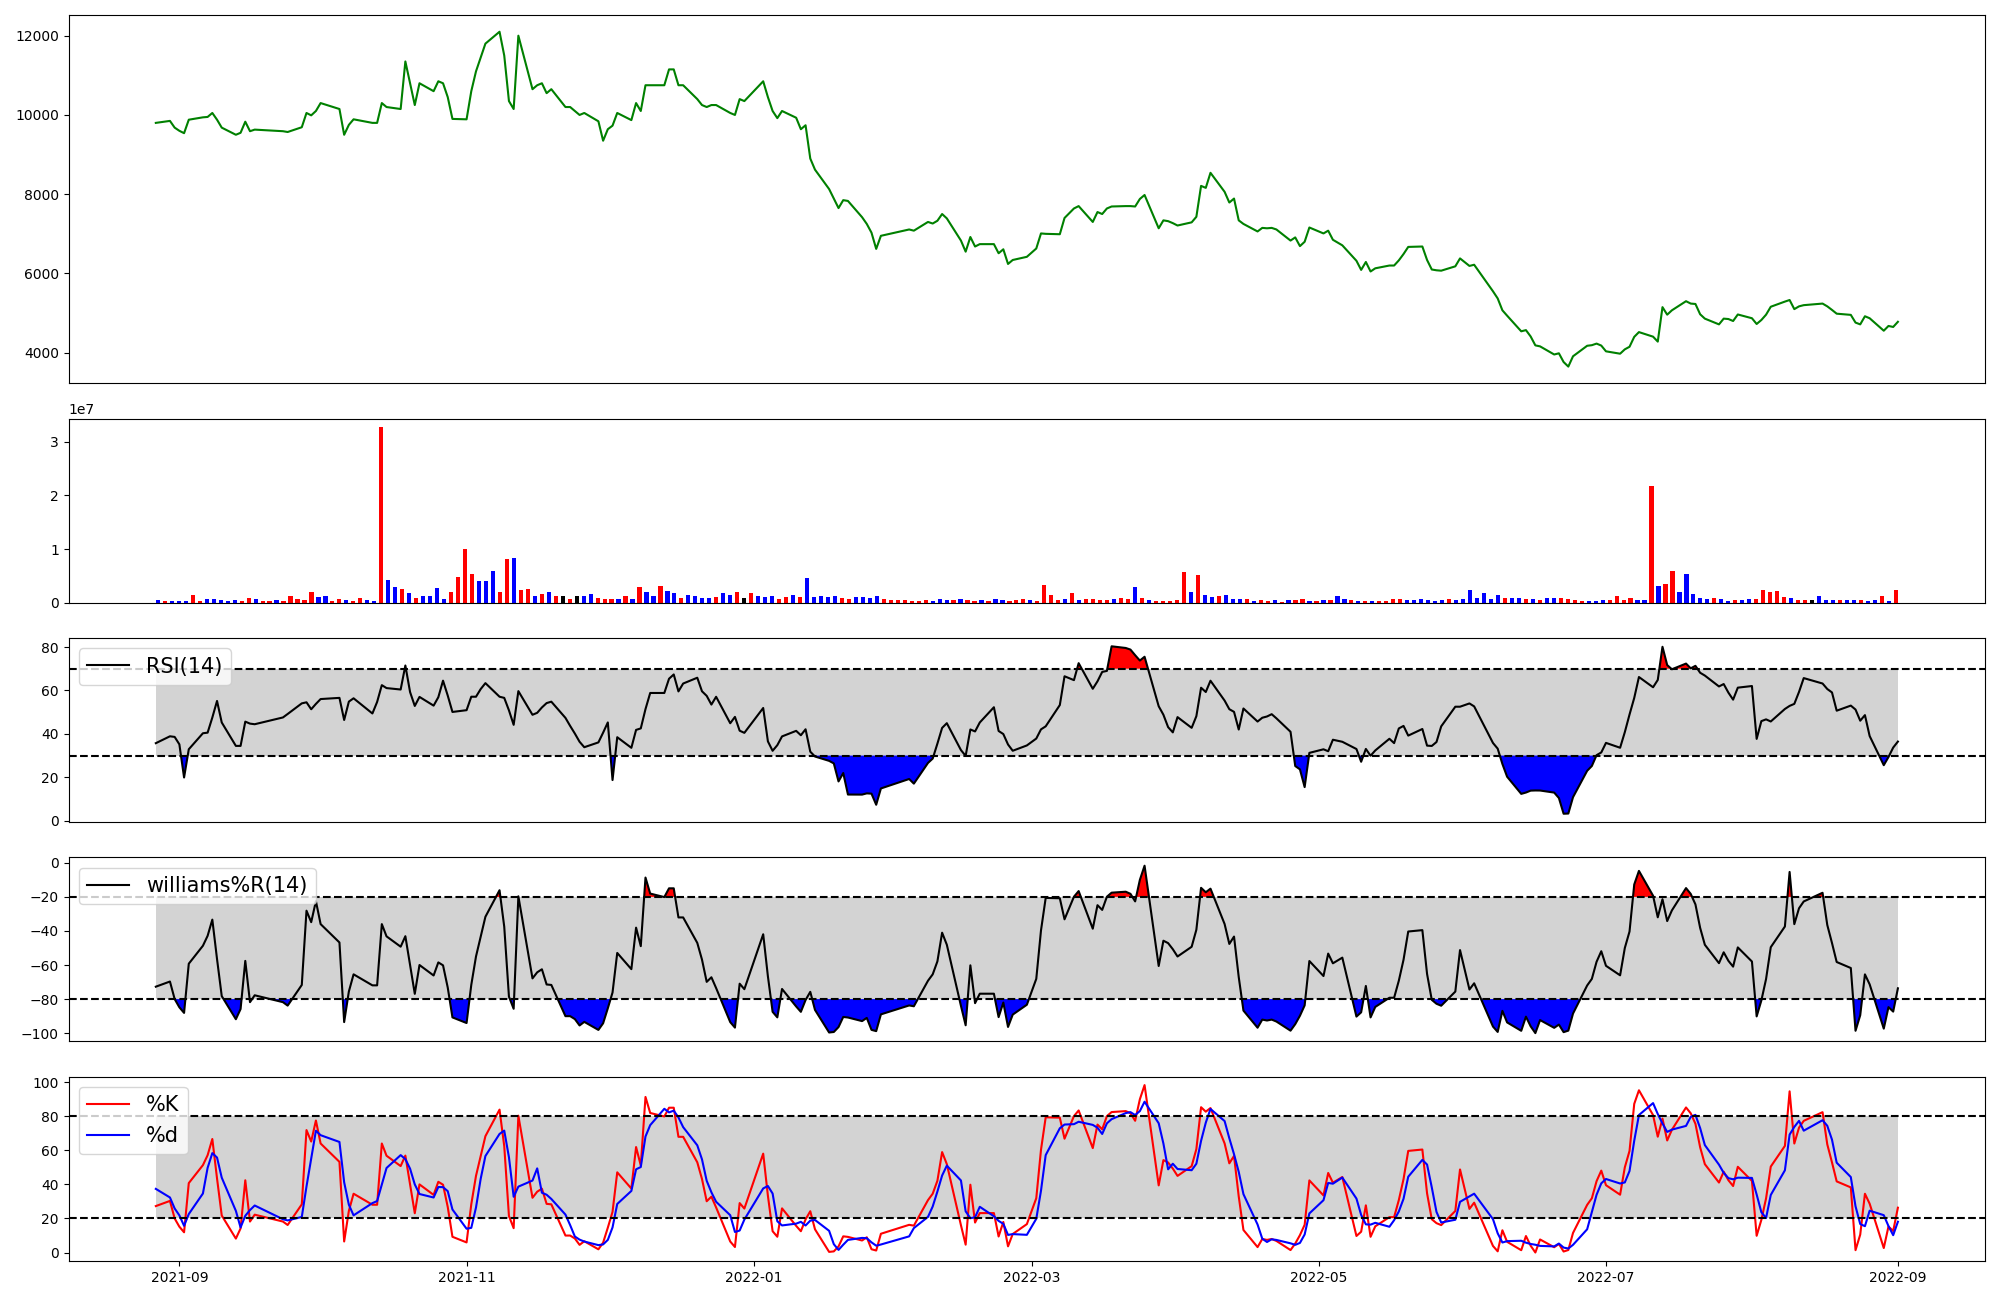Image resolution: width=2000 pixels, height=1300 pixels.
Task: Click the 2021-11 x-axis tick label
Action: point(467,1277)
